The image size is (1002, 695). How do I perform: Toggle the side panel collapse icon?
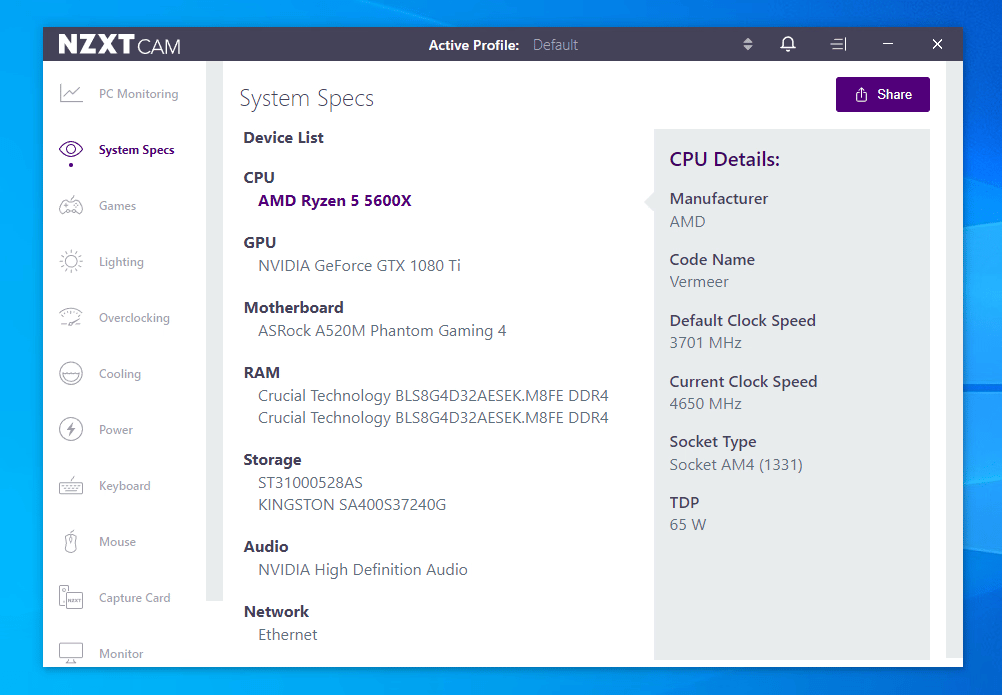pos(838,44)
